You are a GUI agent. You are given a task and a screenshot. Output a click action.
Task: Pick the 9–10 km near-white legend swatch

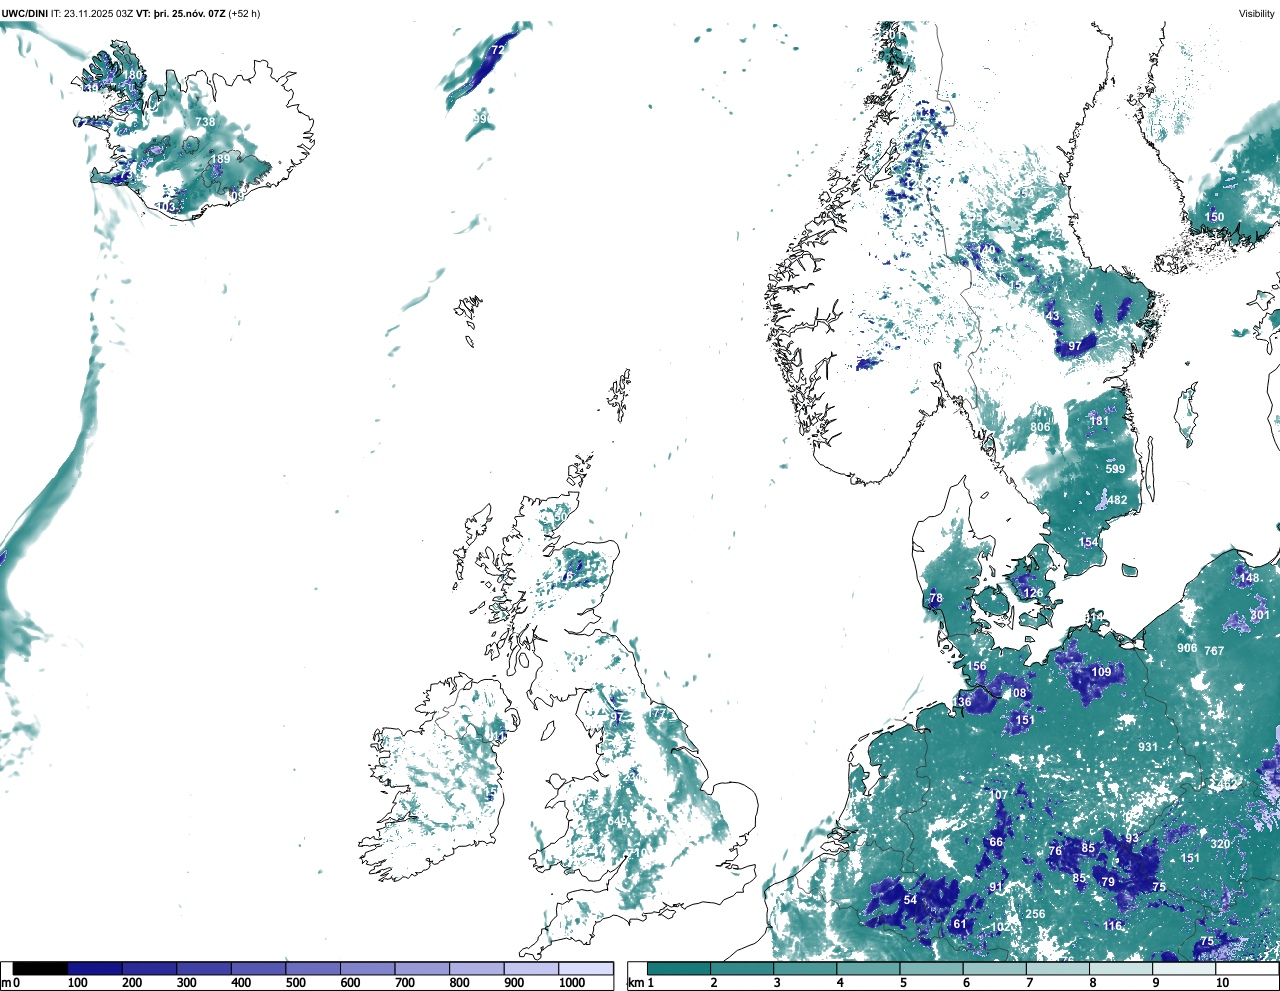[x=1186, y=968]
